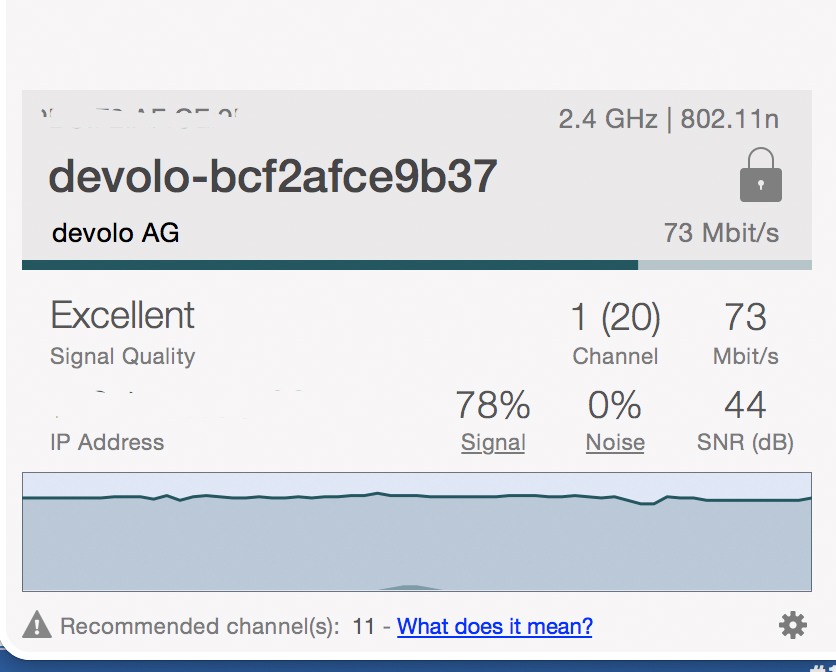Click the warning triangle icon

click(37, 625)
